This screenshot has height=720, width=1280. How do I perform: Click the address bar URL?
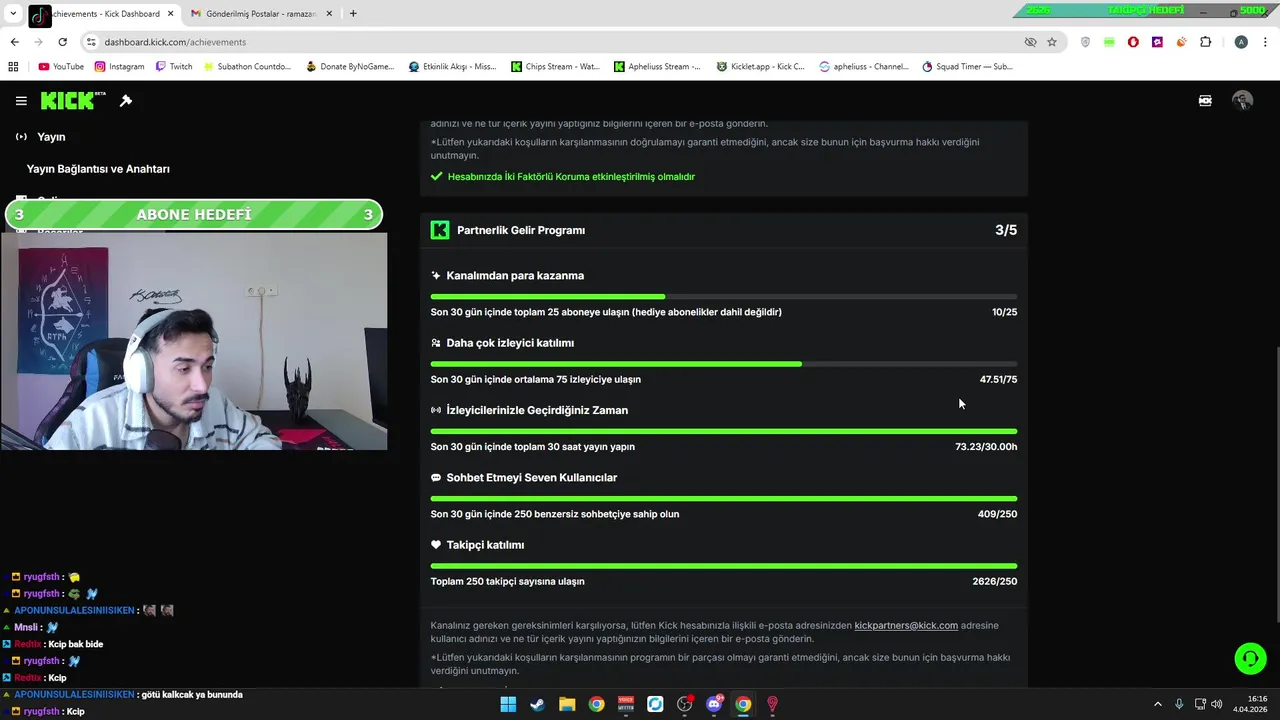(x=175, y=42)
